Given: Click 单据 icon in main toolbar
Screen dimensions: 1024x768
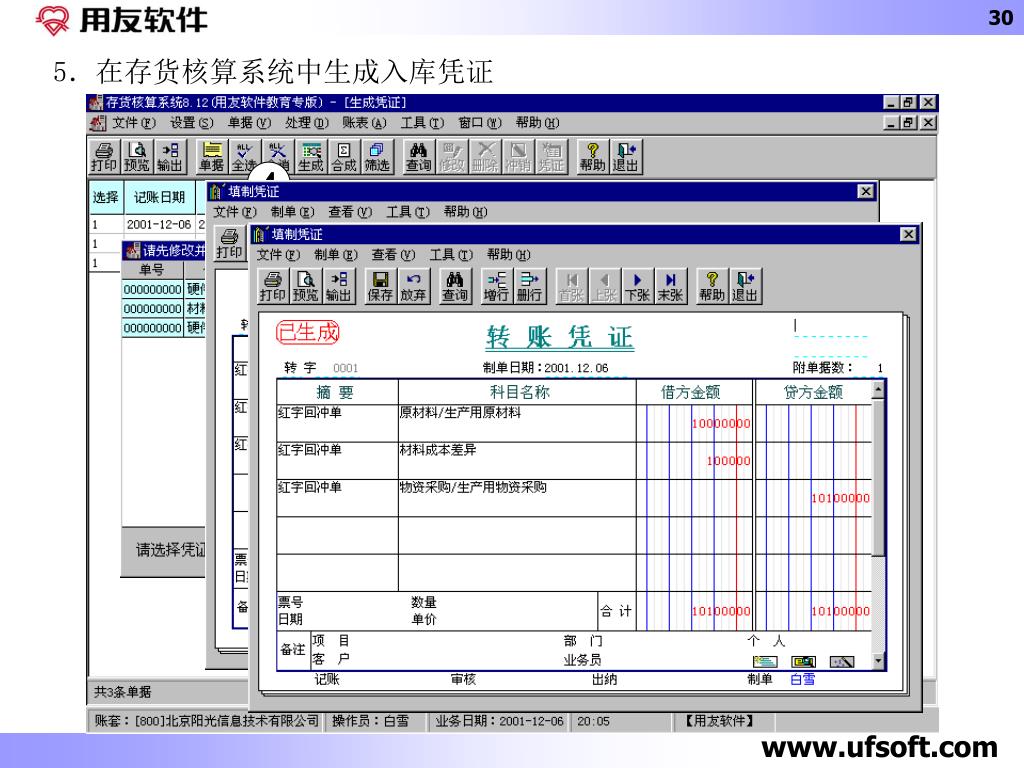Looking at the screenshot, I should click(x=212, y=157).
